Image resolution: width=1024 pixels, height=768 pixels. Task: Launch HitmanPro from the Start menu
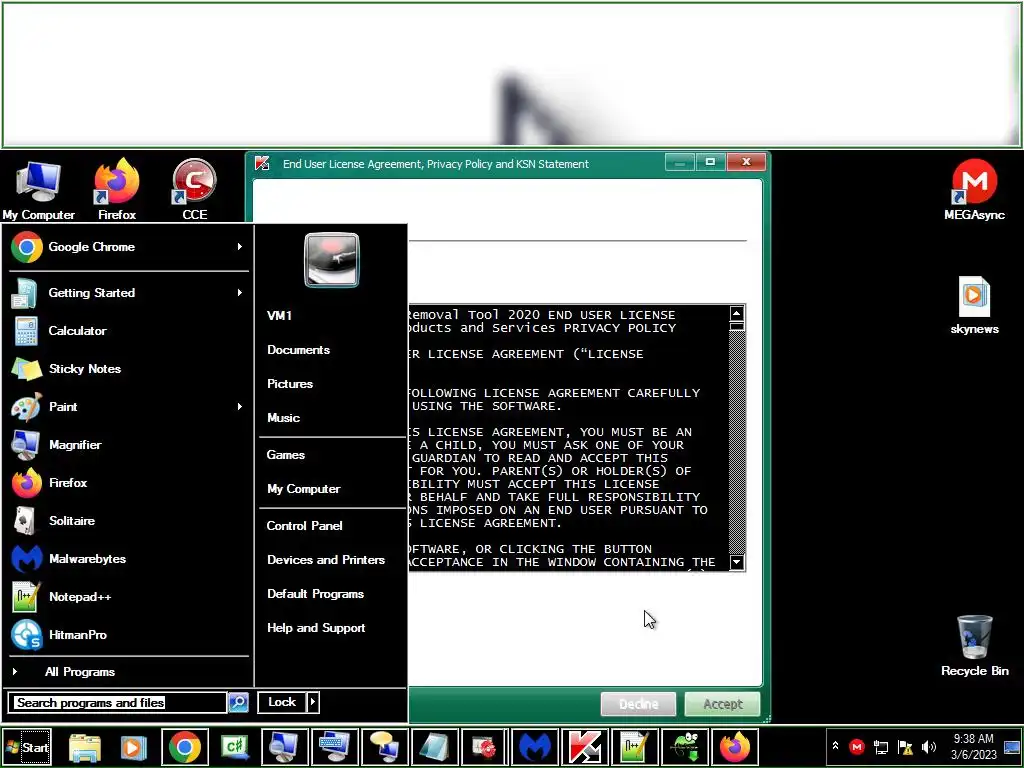pos(127,634)
